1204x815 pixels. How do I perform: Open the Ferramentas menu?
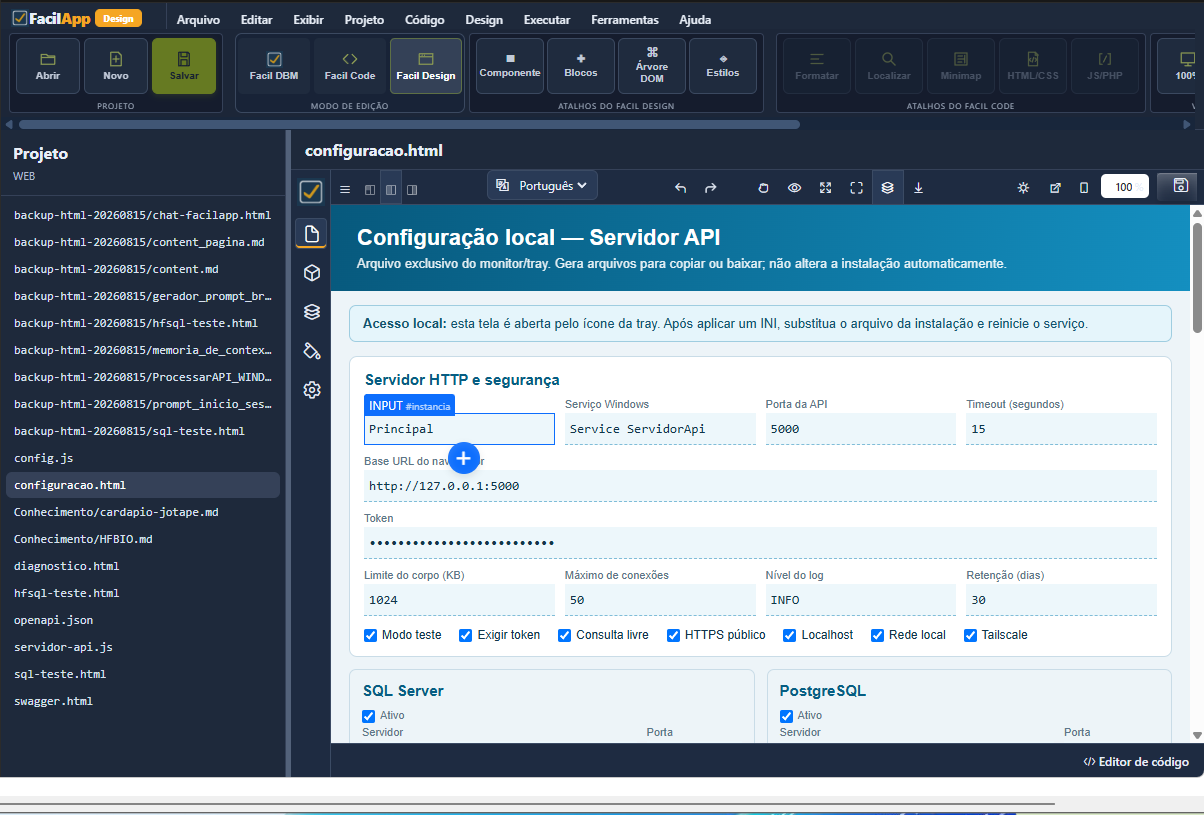point(625,20)
